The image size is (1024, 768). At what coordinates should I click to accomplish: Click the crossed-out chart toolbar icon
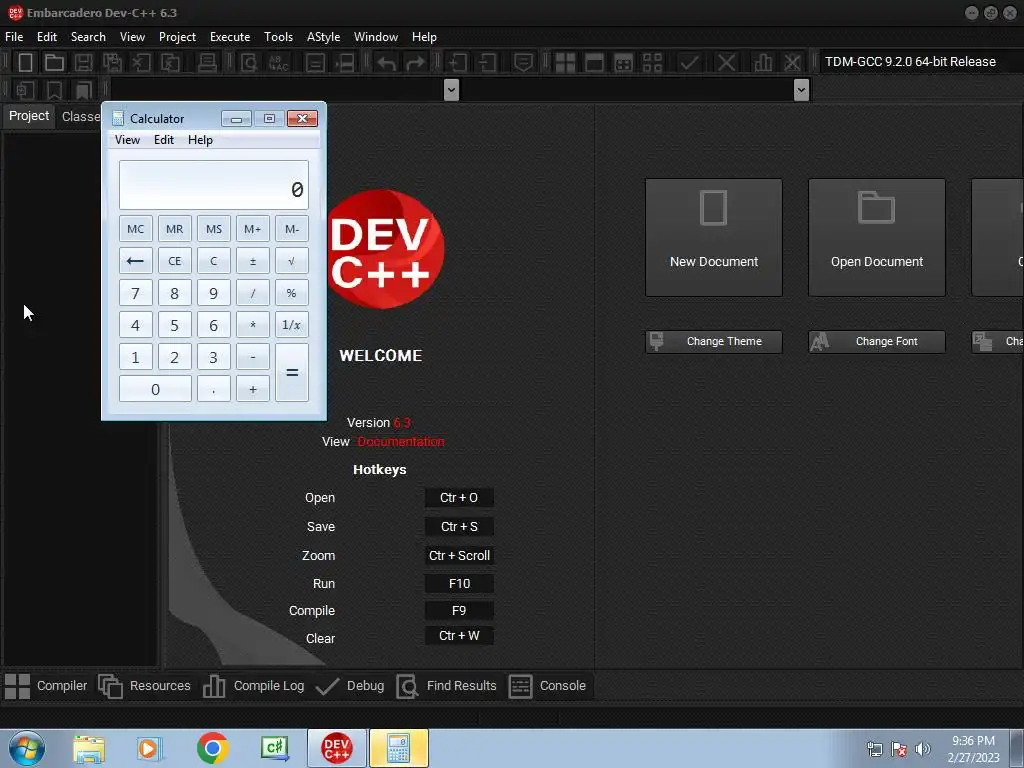(x=792, y=63)
